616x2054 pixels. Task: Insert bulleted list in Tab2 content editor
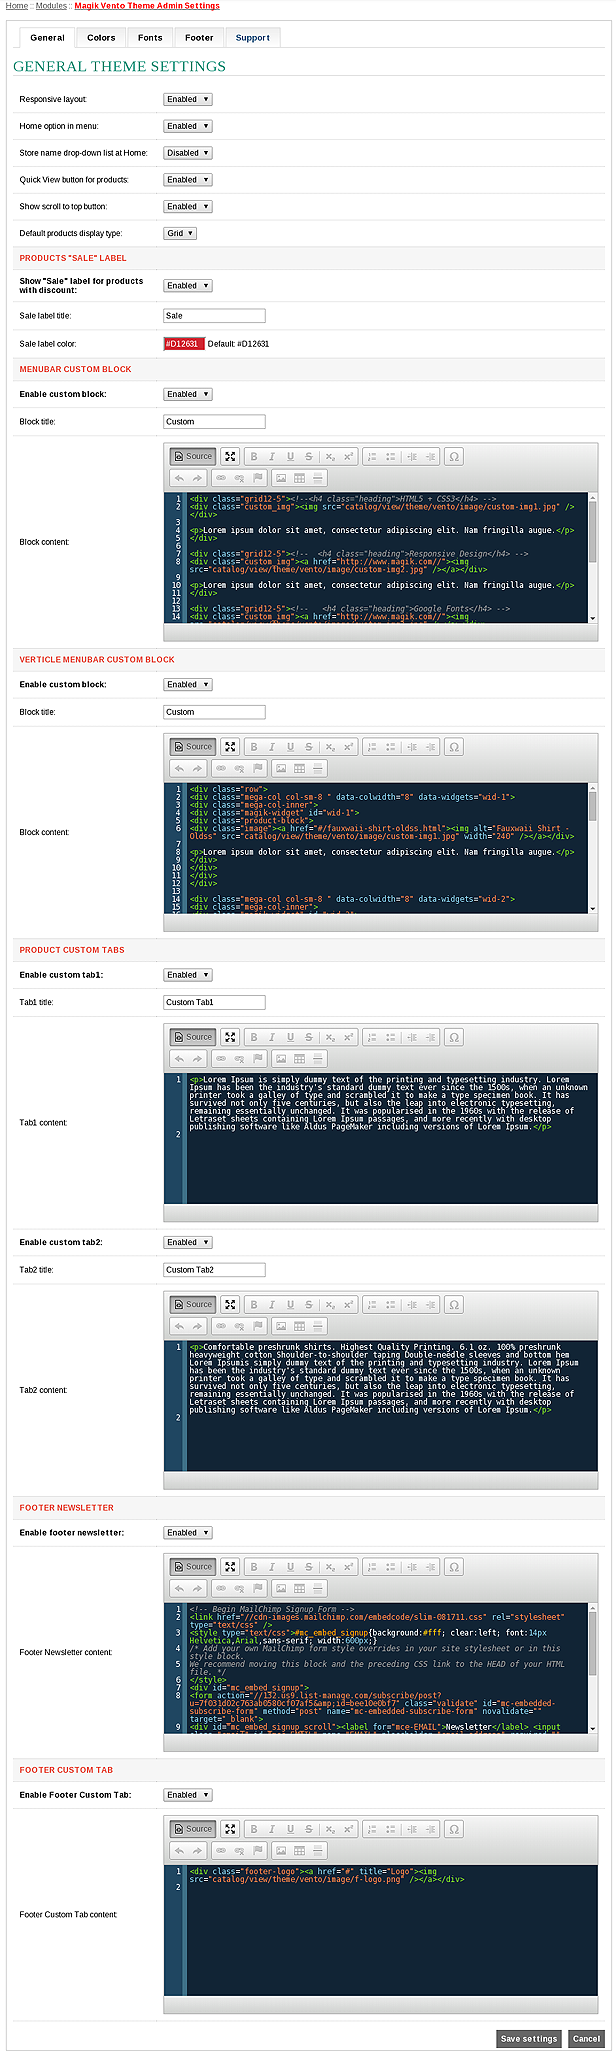point(391,1304)
